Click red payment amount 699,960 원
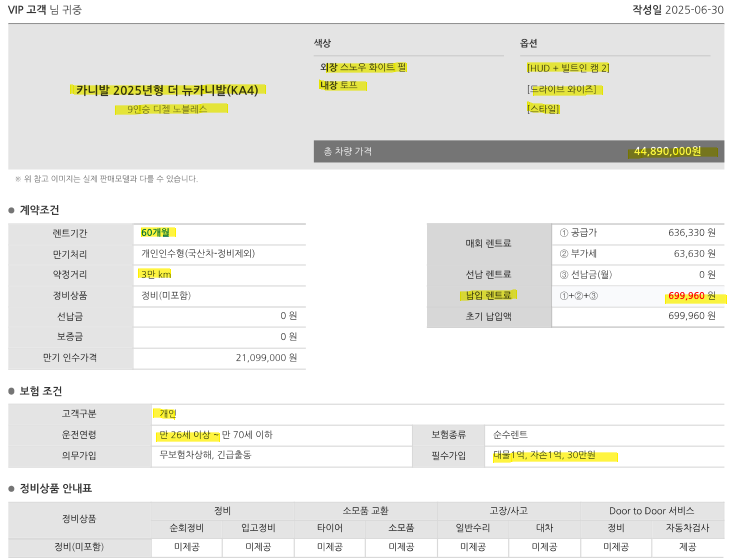 tap(692, 296)
